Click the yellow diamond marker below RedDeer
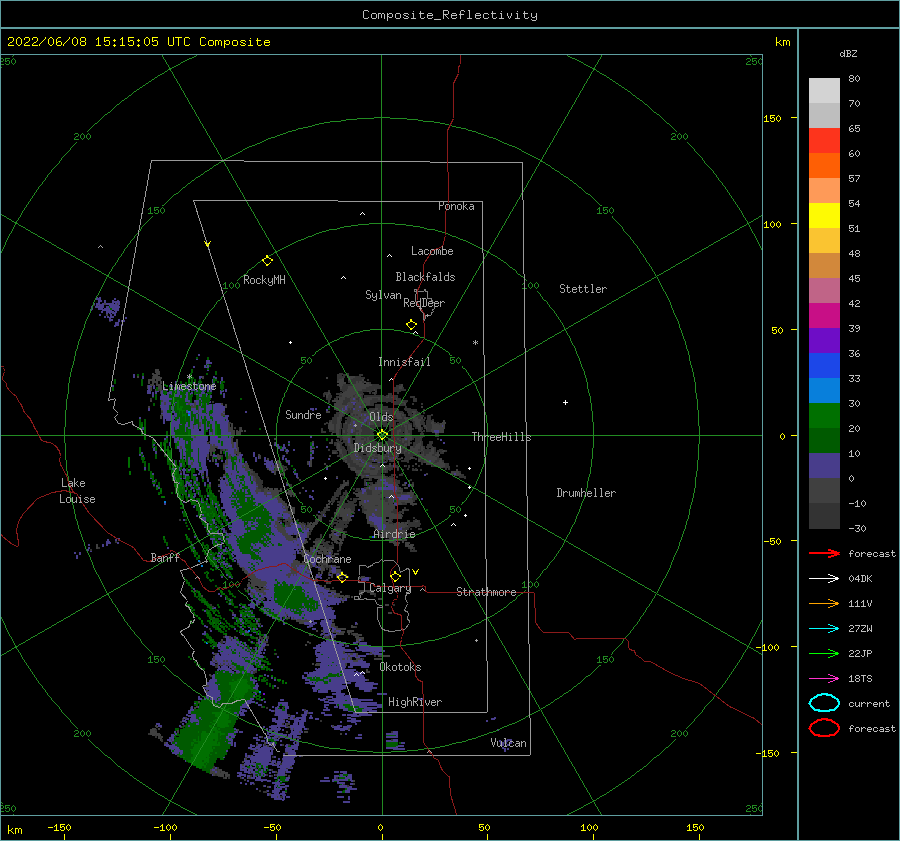The image size is (900, 841). pyautogui.click(x=411, y=325)
